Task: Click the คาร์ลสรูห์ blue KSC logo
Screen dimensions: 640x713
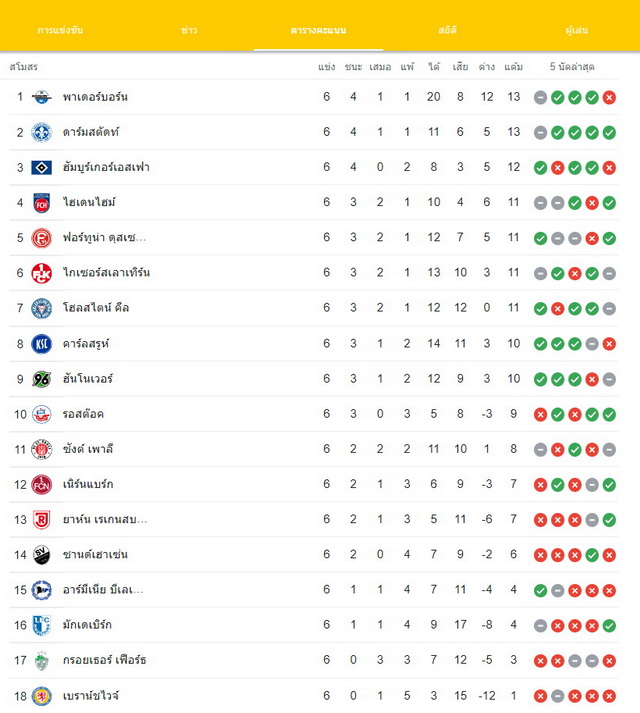Action: click(41, 344)
